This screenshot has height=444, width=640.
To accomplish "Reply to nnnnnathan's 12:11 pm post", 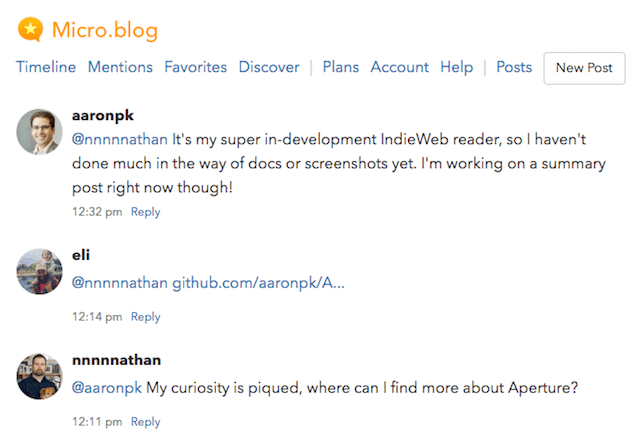I will pyautogui.click(x=146, y=422).
